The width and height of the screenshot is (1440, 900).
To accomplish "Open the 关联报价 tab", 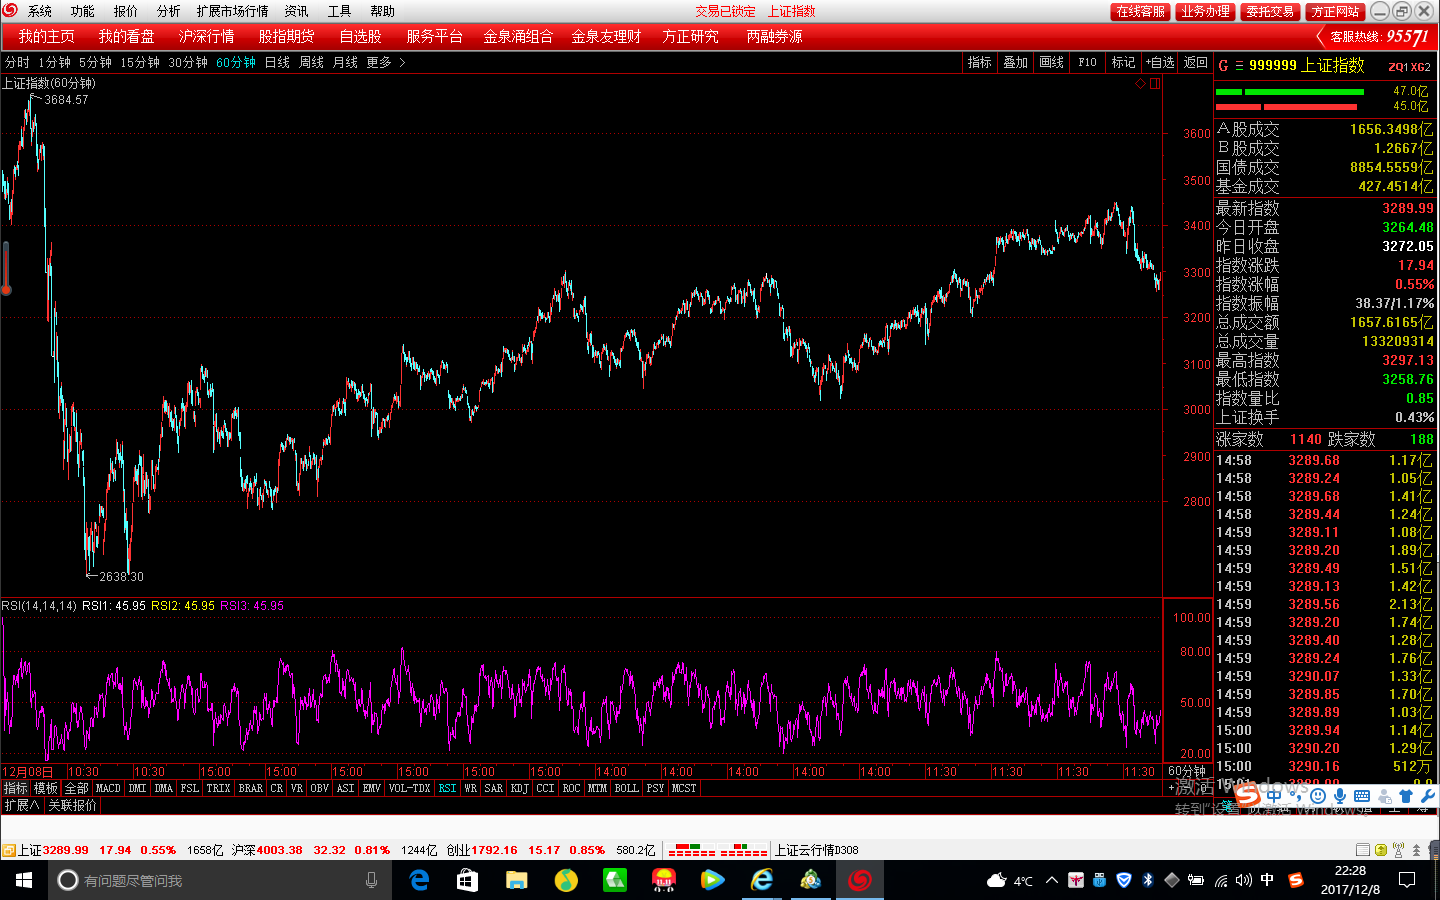I will pos(73,805).
